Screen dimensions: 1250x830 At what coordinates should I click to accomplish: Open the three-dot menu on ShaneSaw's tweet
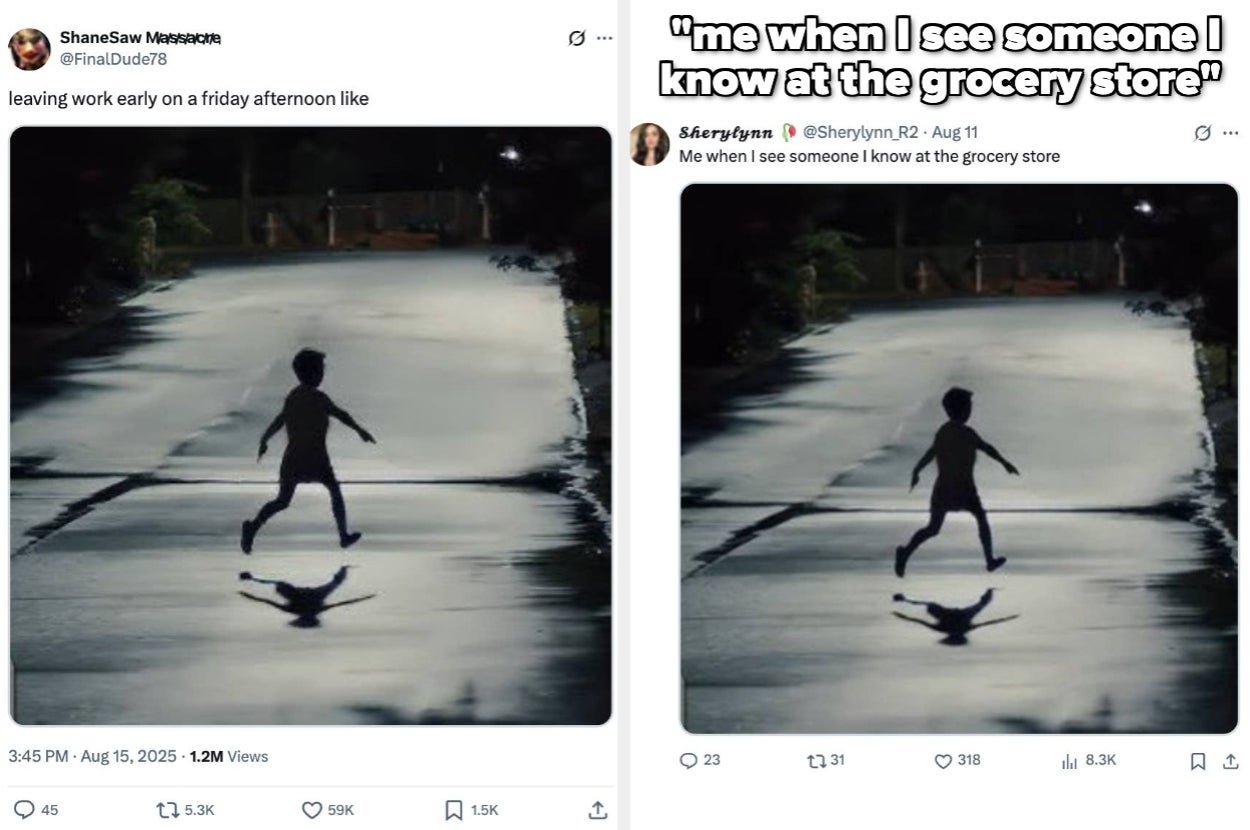[604, 38]
